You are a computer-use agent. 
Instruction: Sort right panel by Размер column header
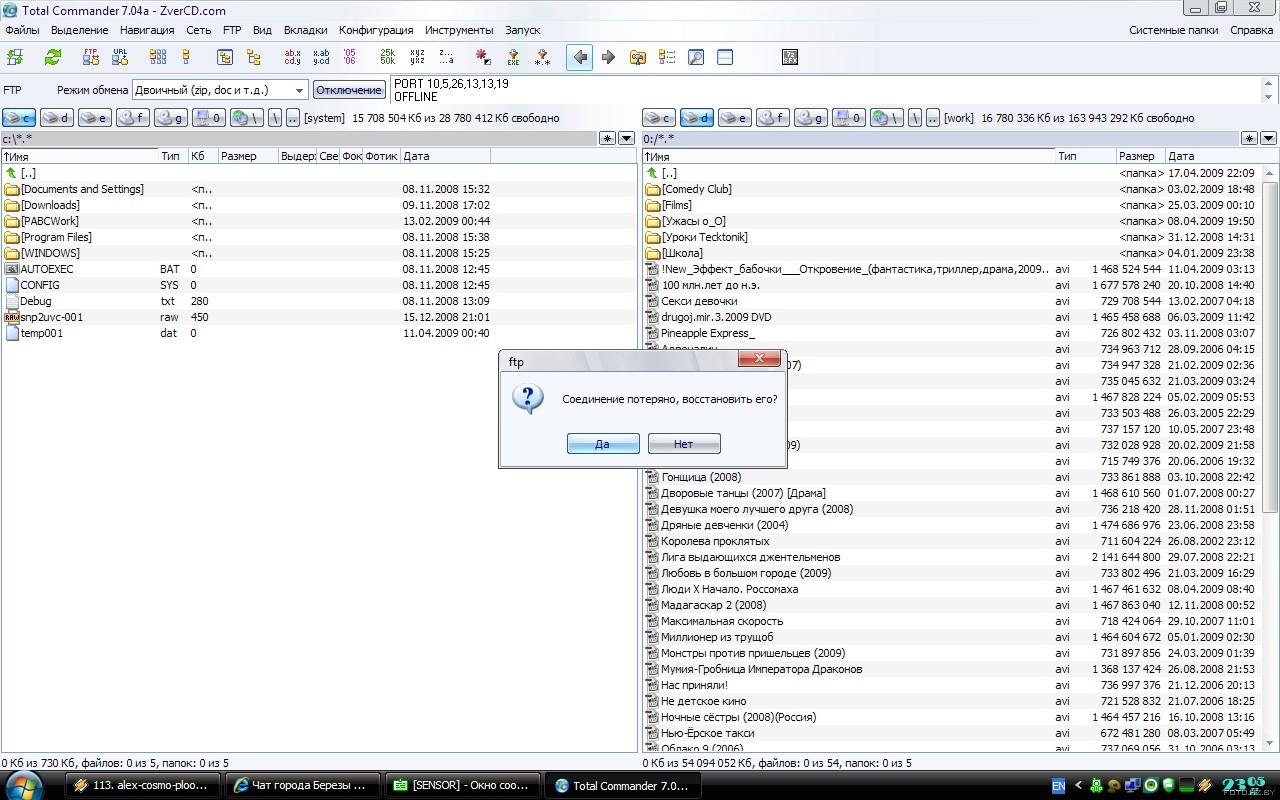1140,156
